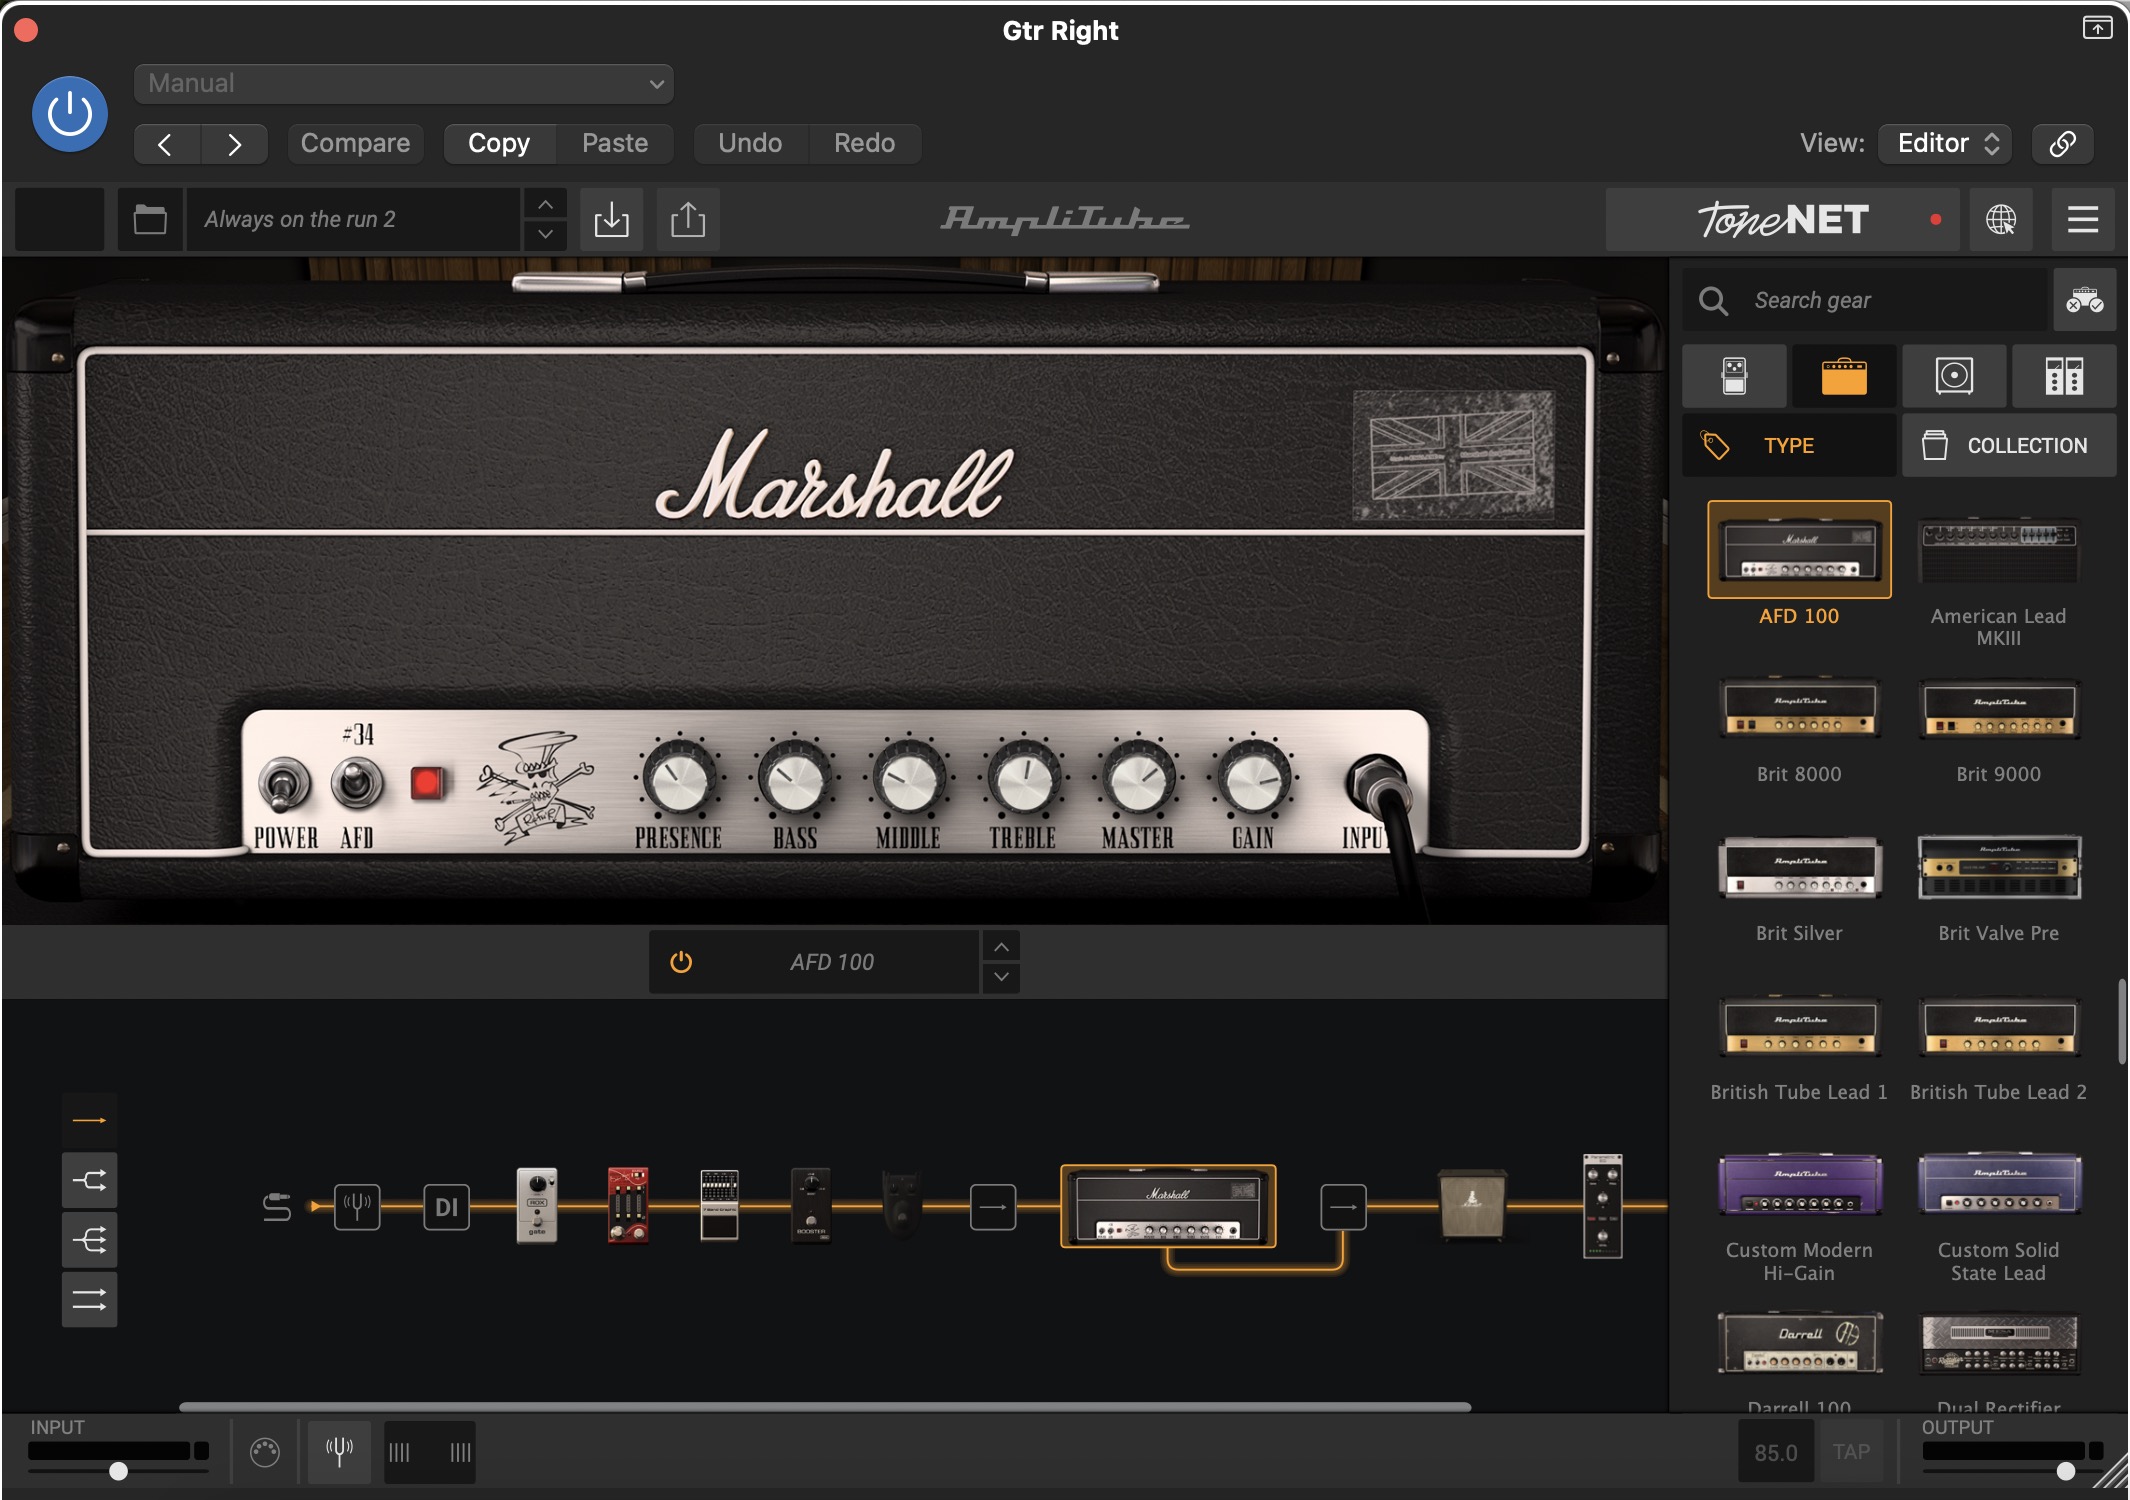Select the white gate pedal in chain

click(x=537, y=1205)
